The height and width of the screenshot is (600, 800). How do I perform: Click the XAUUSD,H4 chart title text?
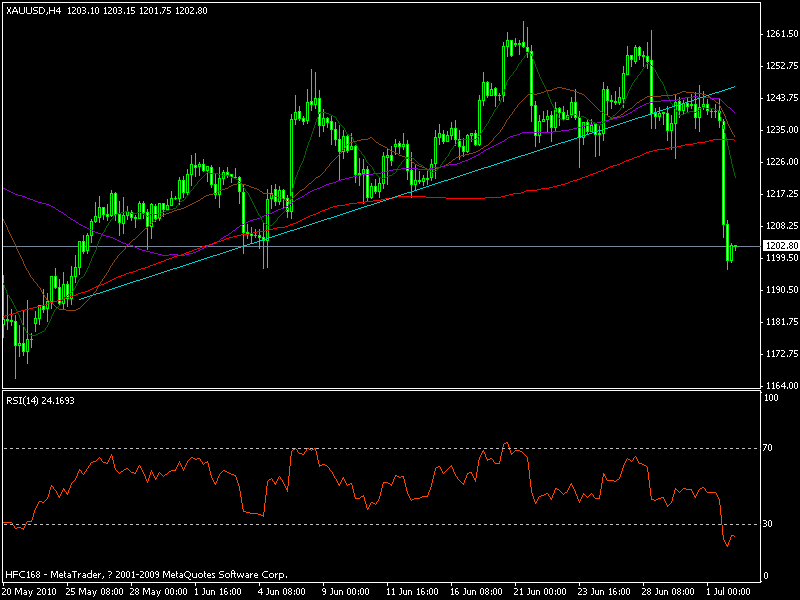tap(34, 11)
